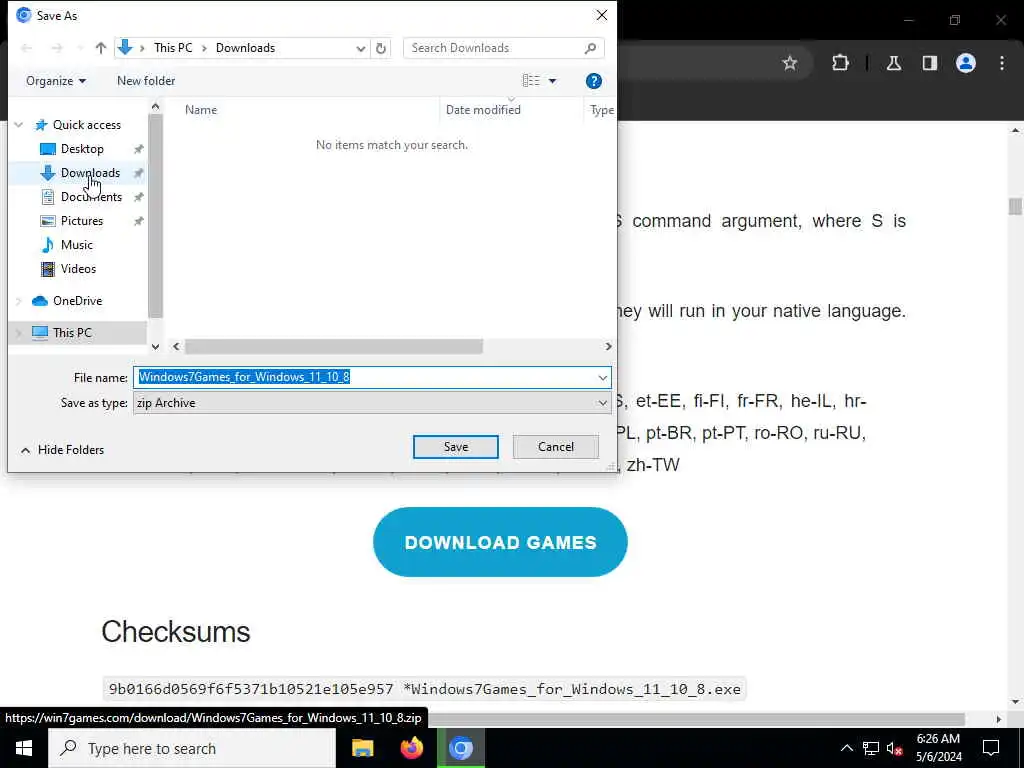Image resolution: width=1024 pixels, height=768 pixels.
Task: Open view options dropdown arrow
Action: click(552, 81)
